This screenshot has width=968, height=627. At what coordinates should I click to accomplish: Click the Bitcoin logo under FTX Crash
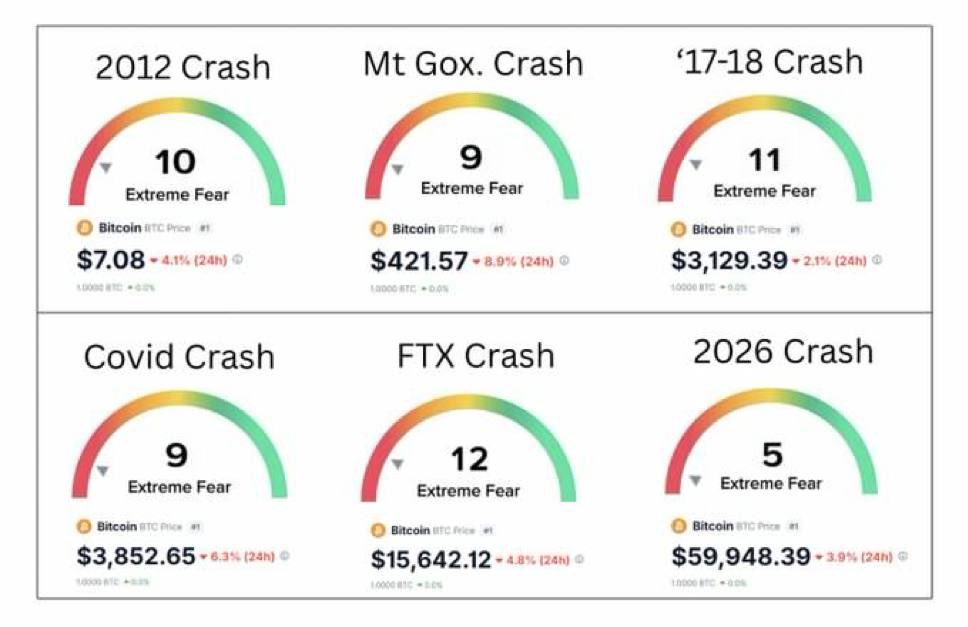pyautogui.click(x=378, y=530)
